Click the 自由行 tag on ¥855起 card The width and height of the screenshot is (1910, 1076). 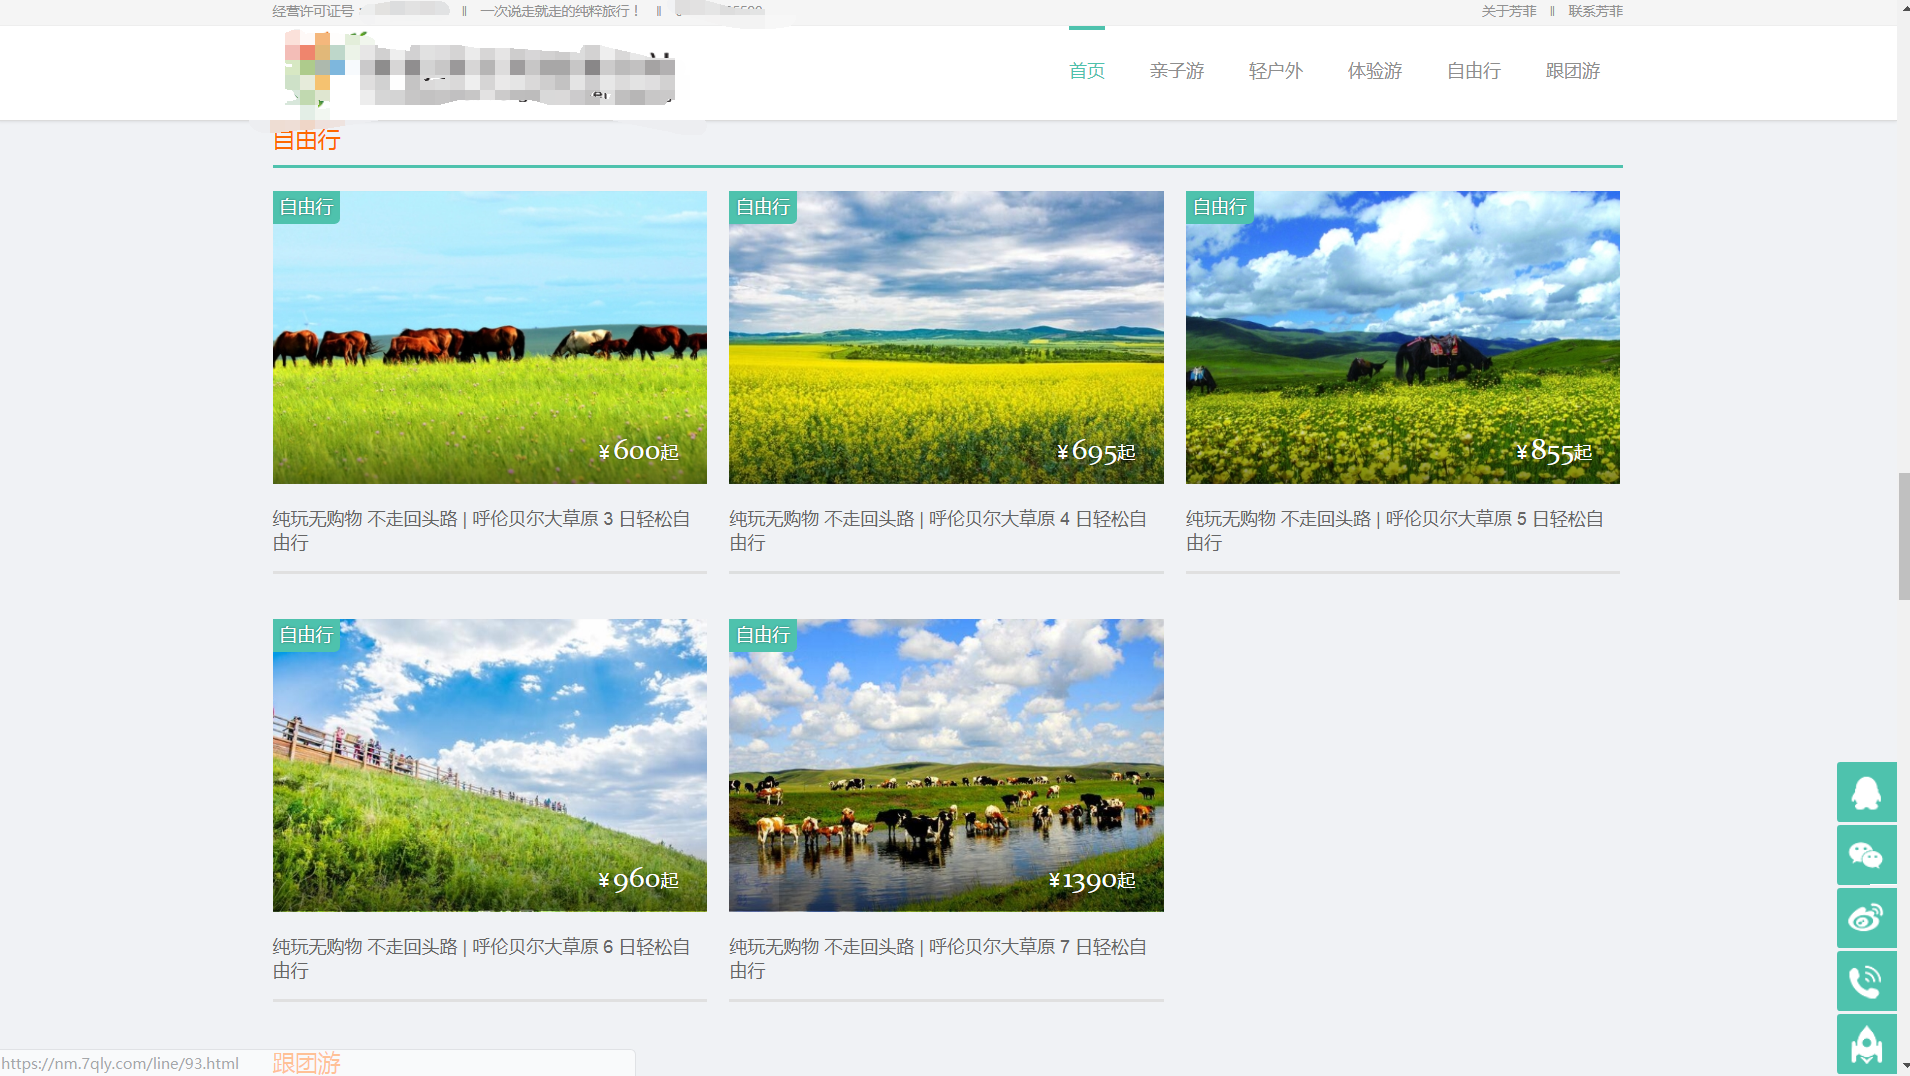click(1220, 207)
